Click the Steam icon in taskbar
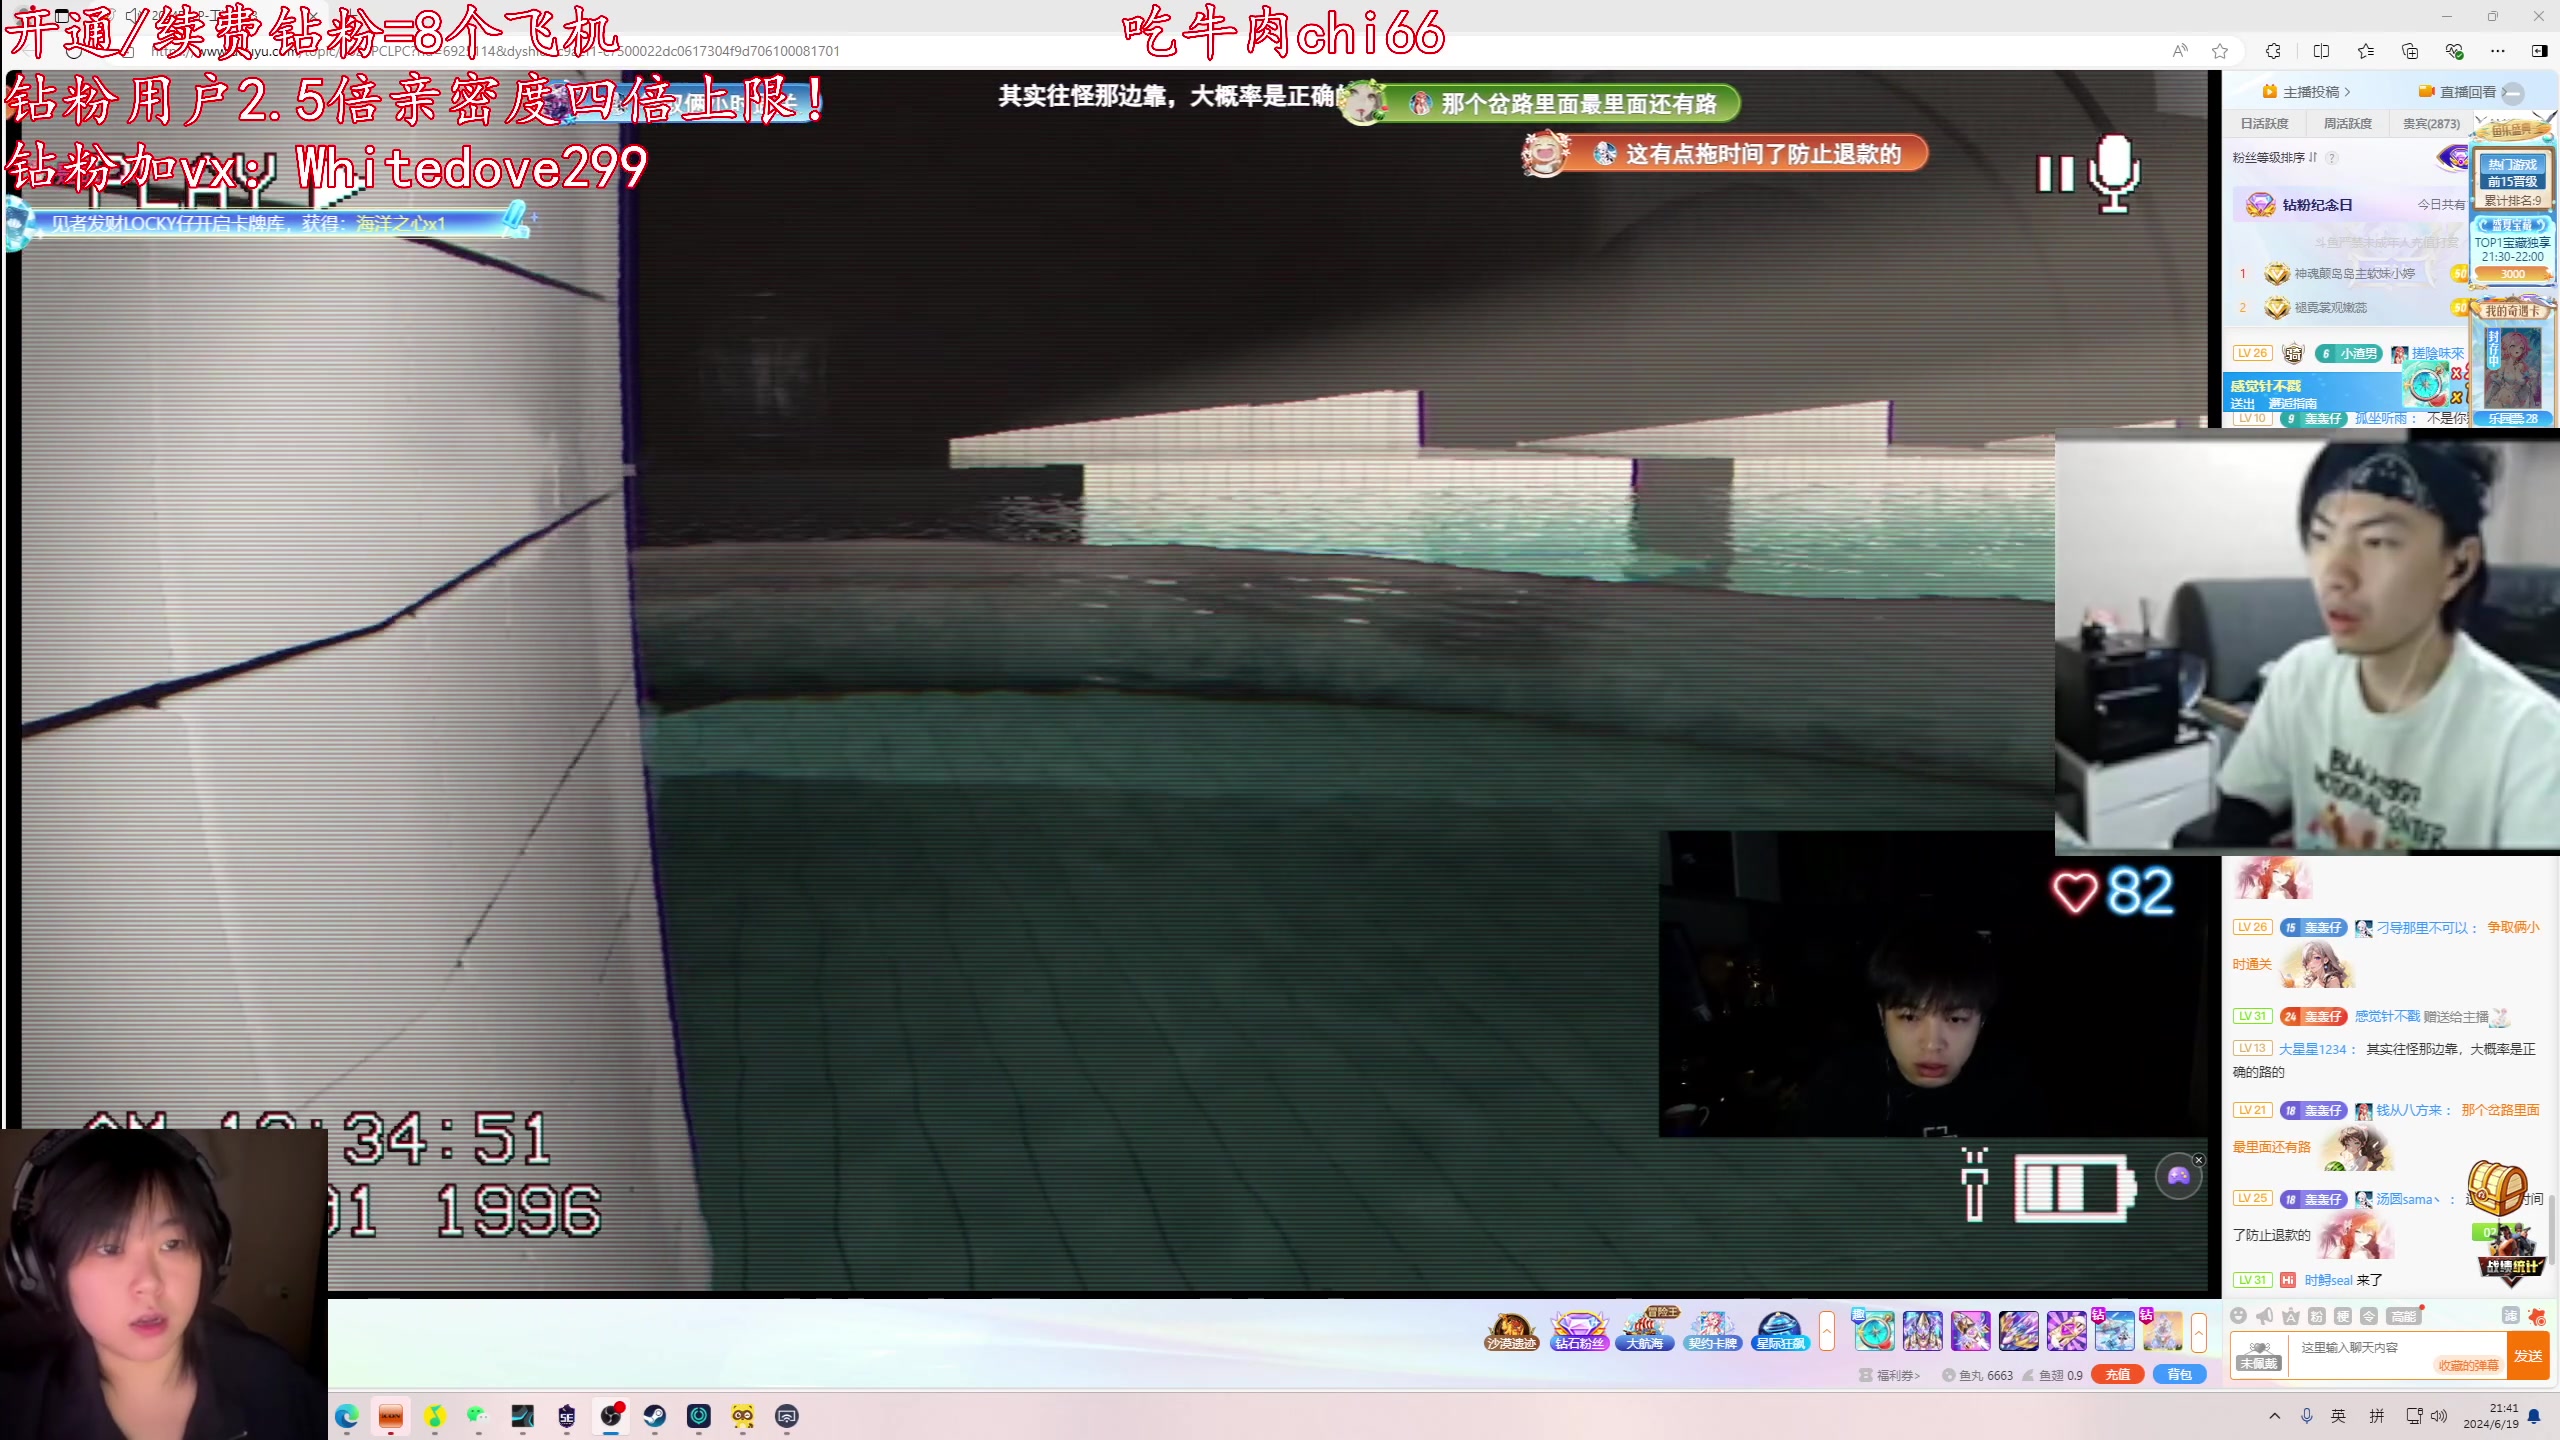This screenshot has width=2560, height=1440. coord(654,1416)
